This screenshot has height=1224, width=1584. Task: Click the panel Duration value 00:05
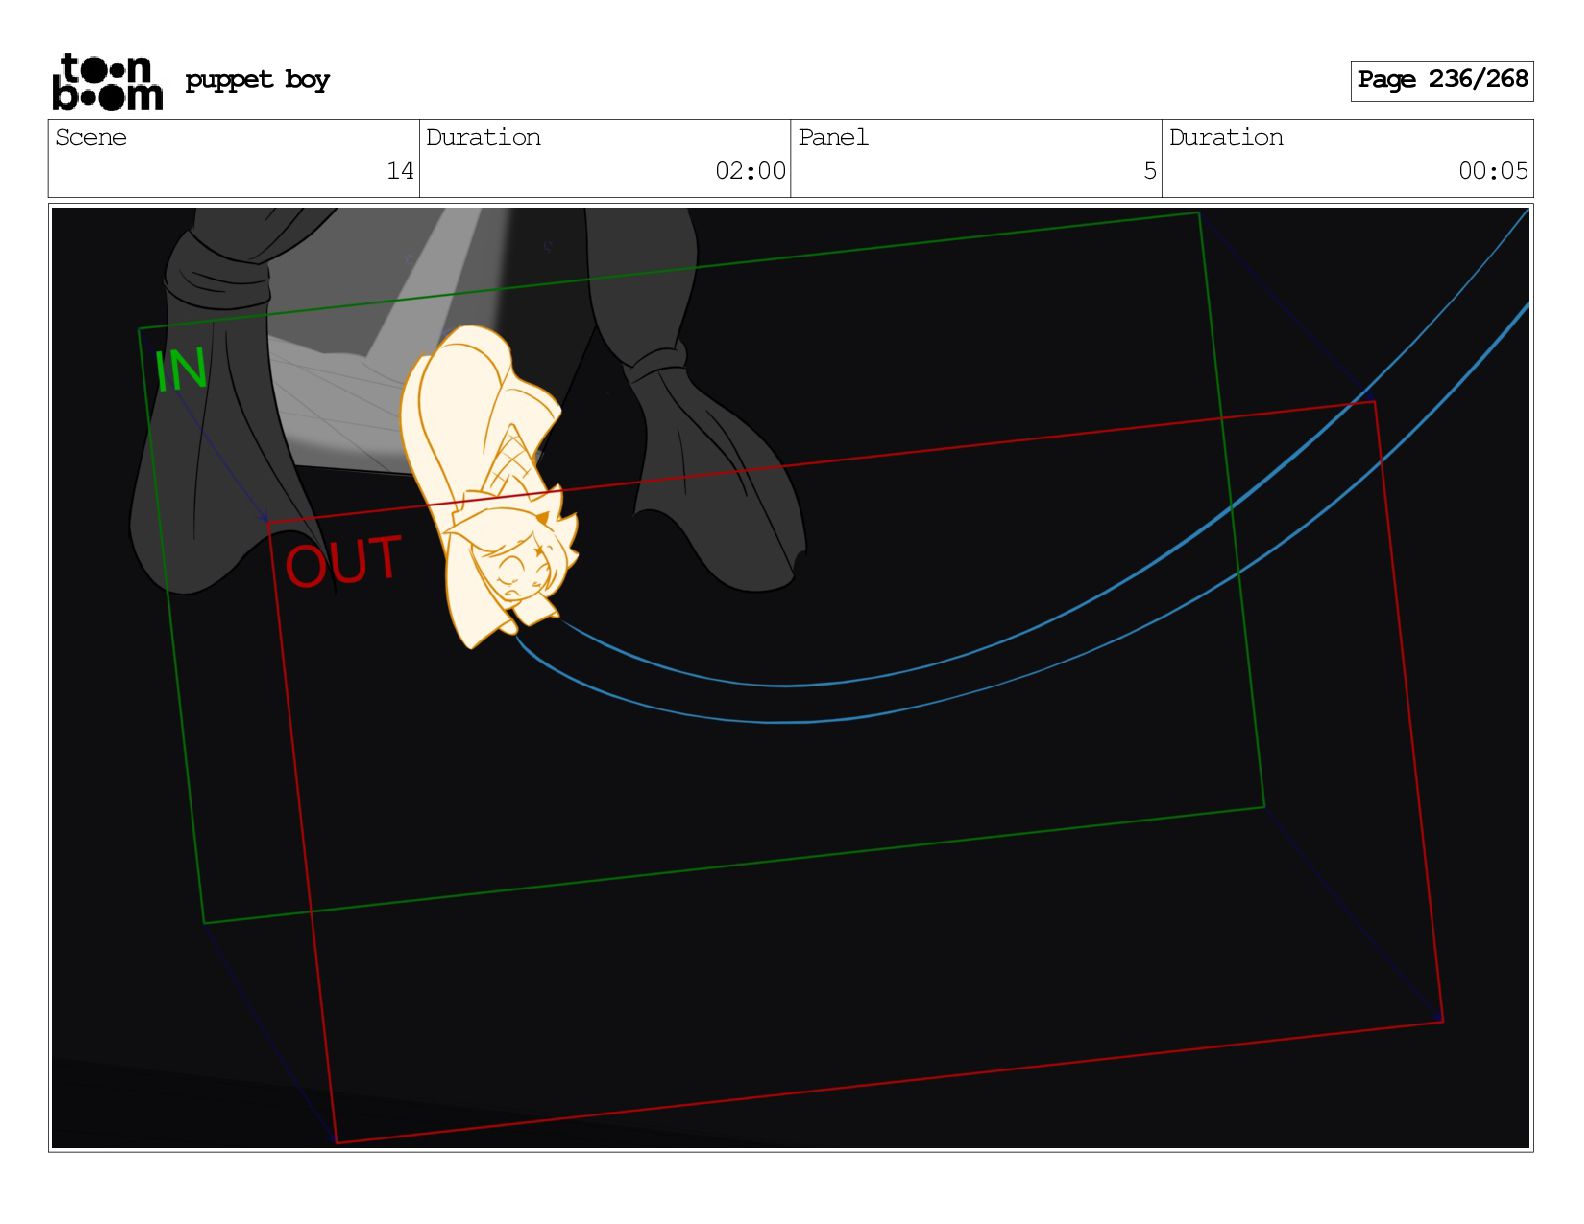tap(1493, 171)
